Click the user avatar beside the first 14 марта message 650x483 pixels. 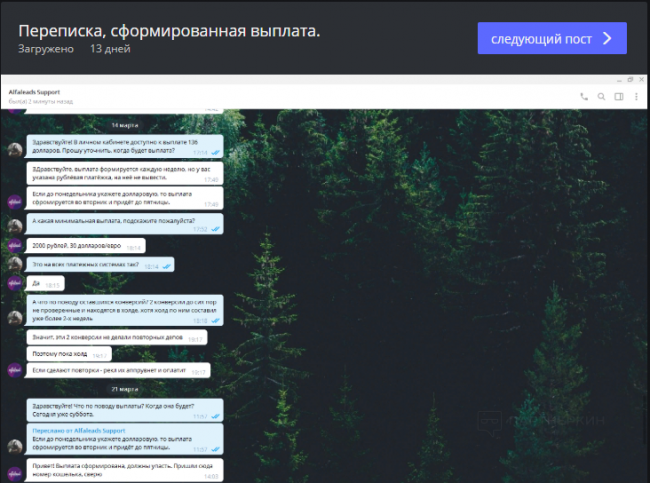15,148
